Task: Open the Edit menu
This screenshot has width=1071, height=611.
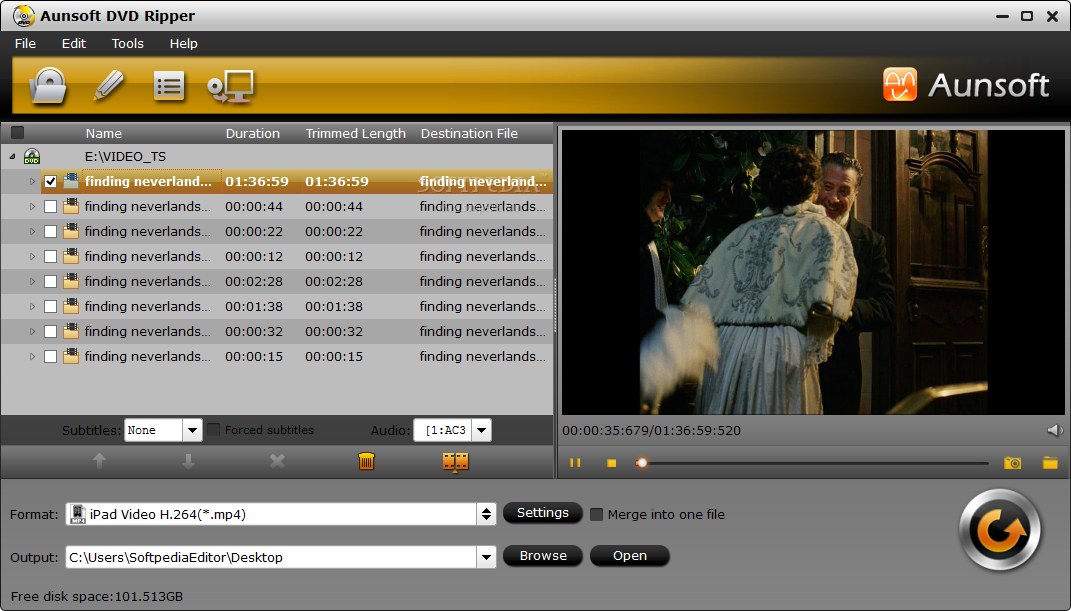Action: tap(74, 43)
